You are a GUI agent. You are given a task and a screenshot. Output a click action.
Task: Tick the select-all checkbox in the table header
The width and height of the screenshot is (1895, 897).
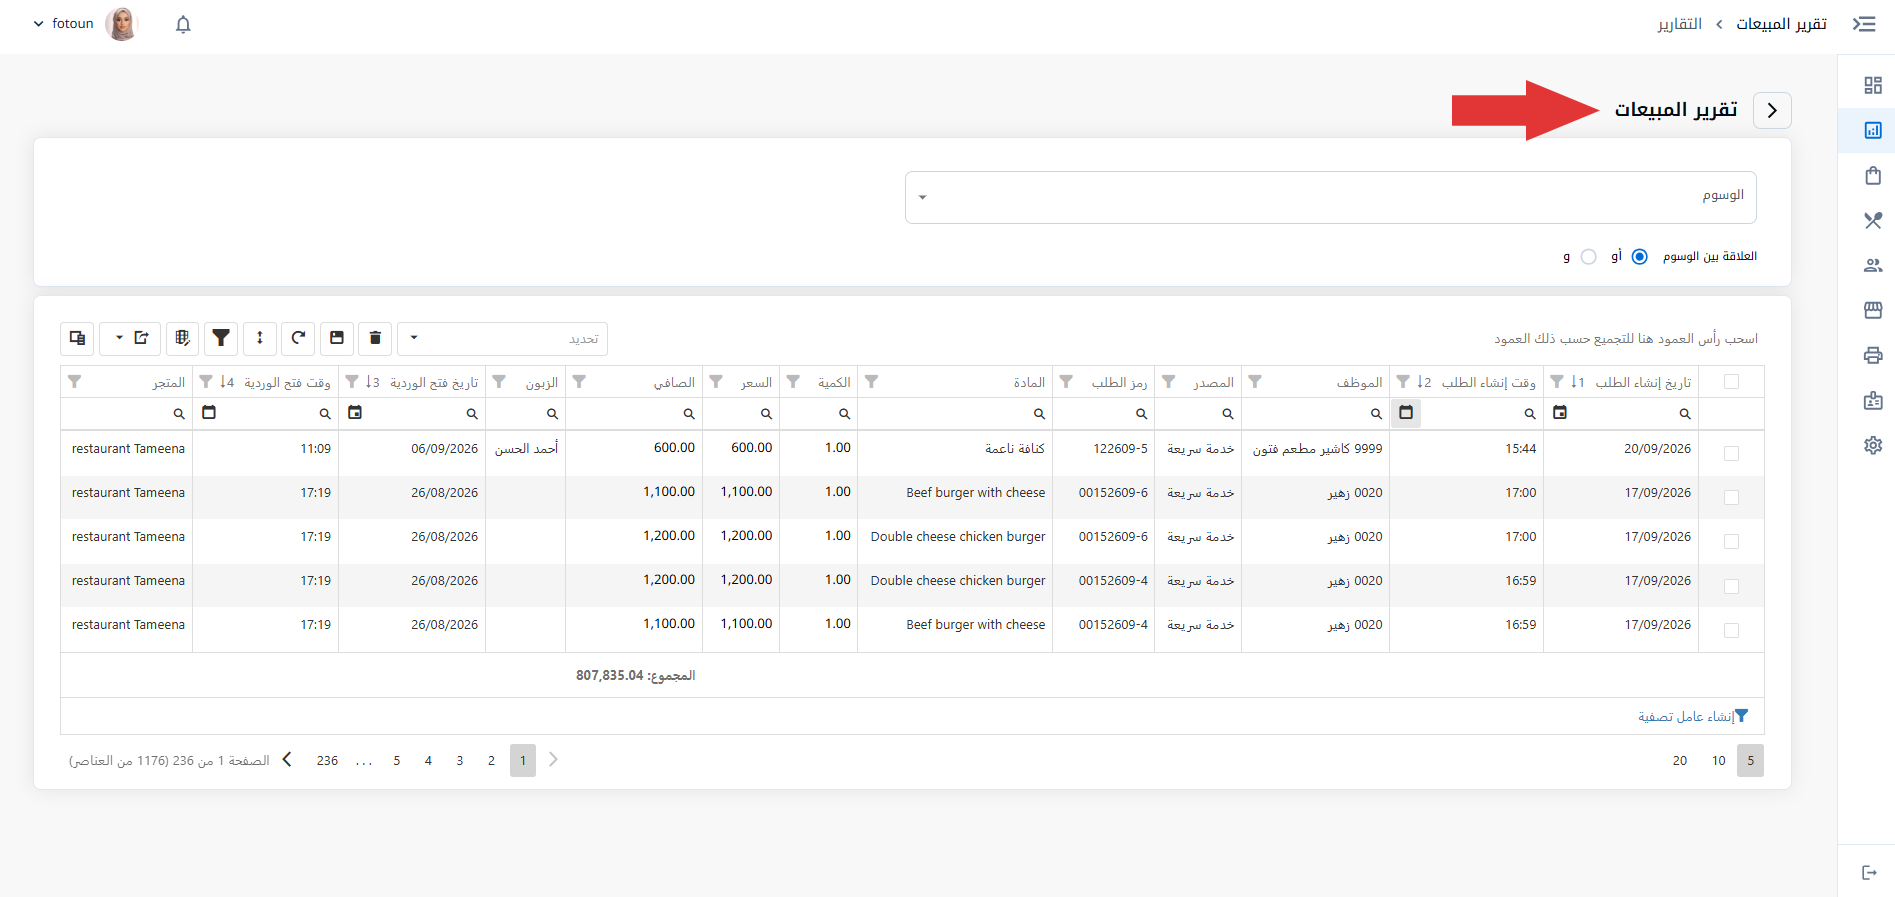[x=1731, y=382]
